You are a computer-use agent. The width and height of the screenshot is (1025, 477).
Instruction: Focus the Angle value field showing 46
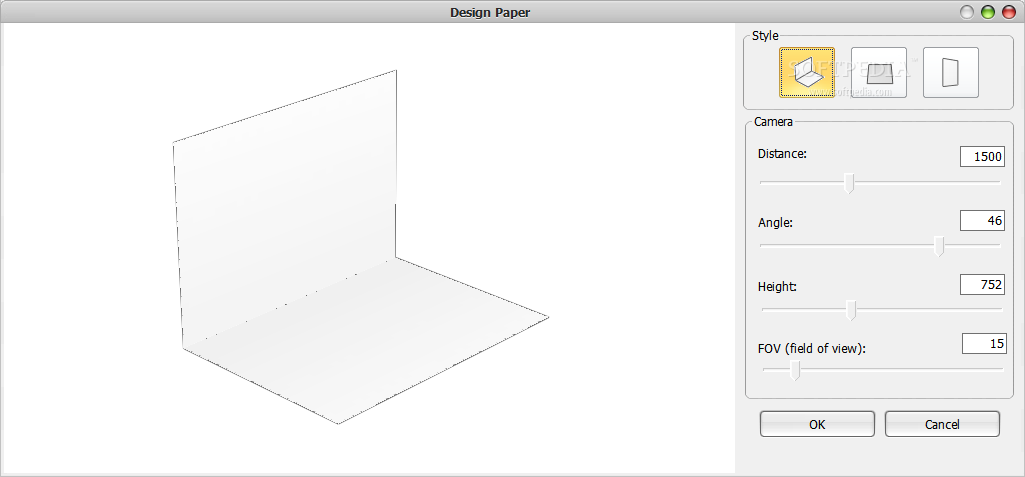click(x=982, y=221)
